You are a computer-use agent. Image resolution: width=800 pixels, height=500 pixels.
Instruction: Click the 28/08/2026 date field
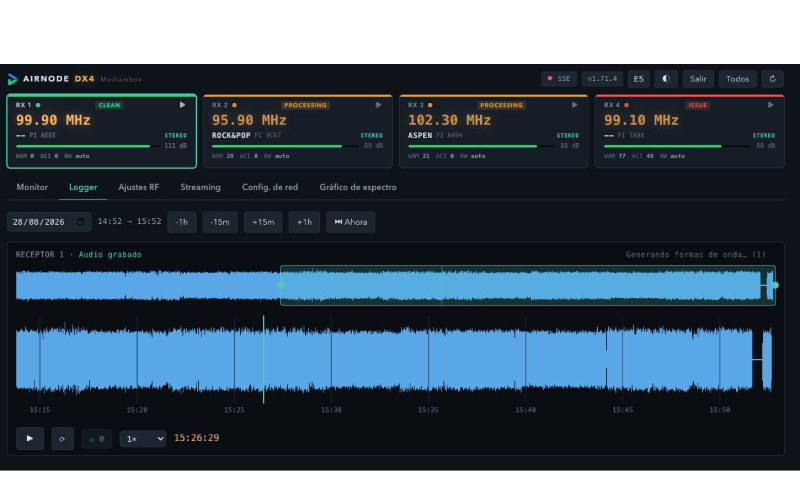tap(49, 222)
